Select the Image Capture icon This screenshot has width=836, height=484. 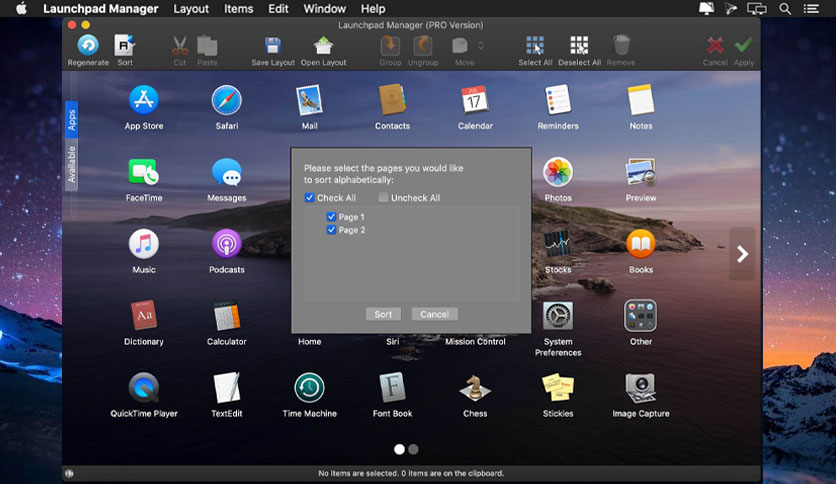coord(641,388)
